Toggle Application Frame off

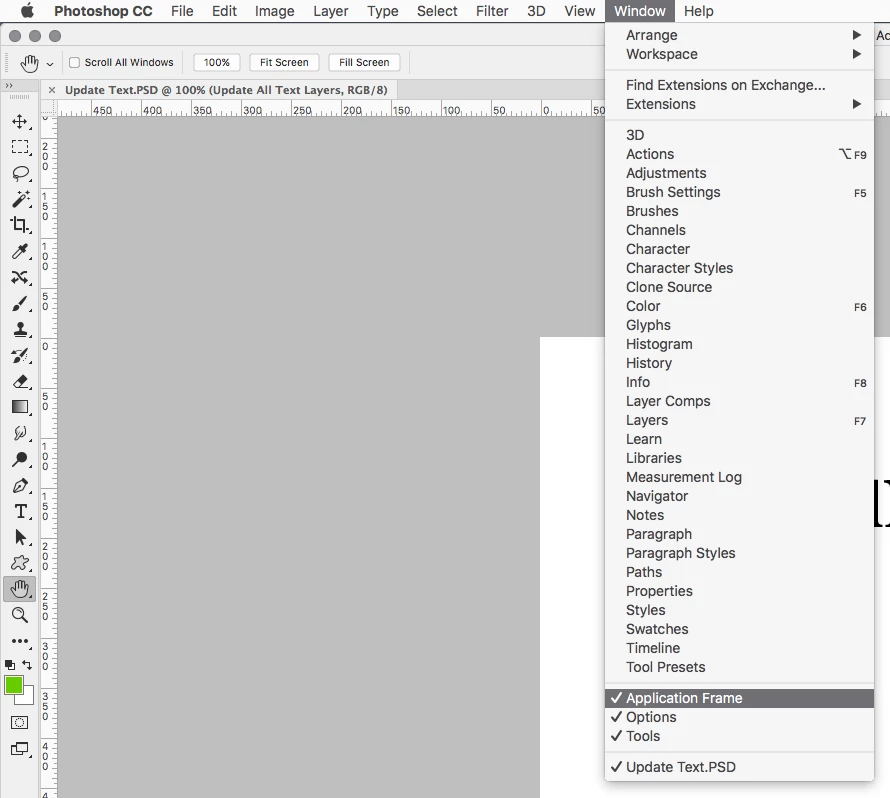739,698
